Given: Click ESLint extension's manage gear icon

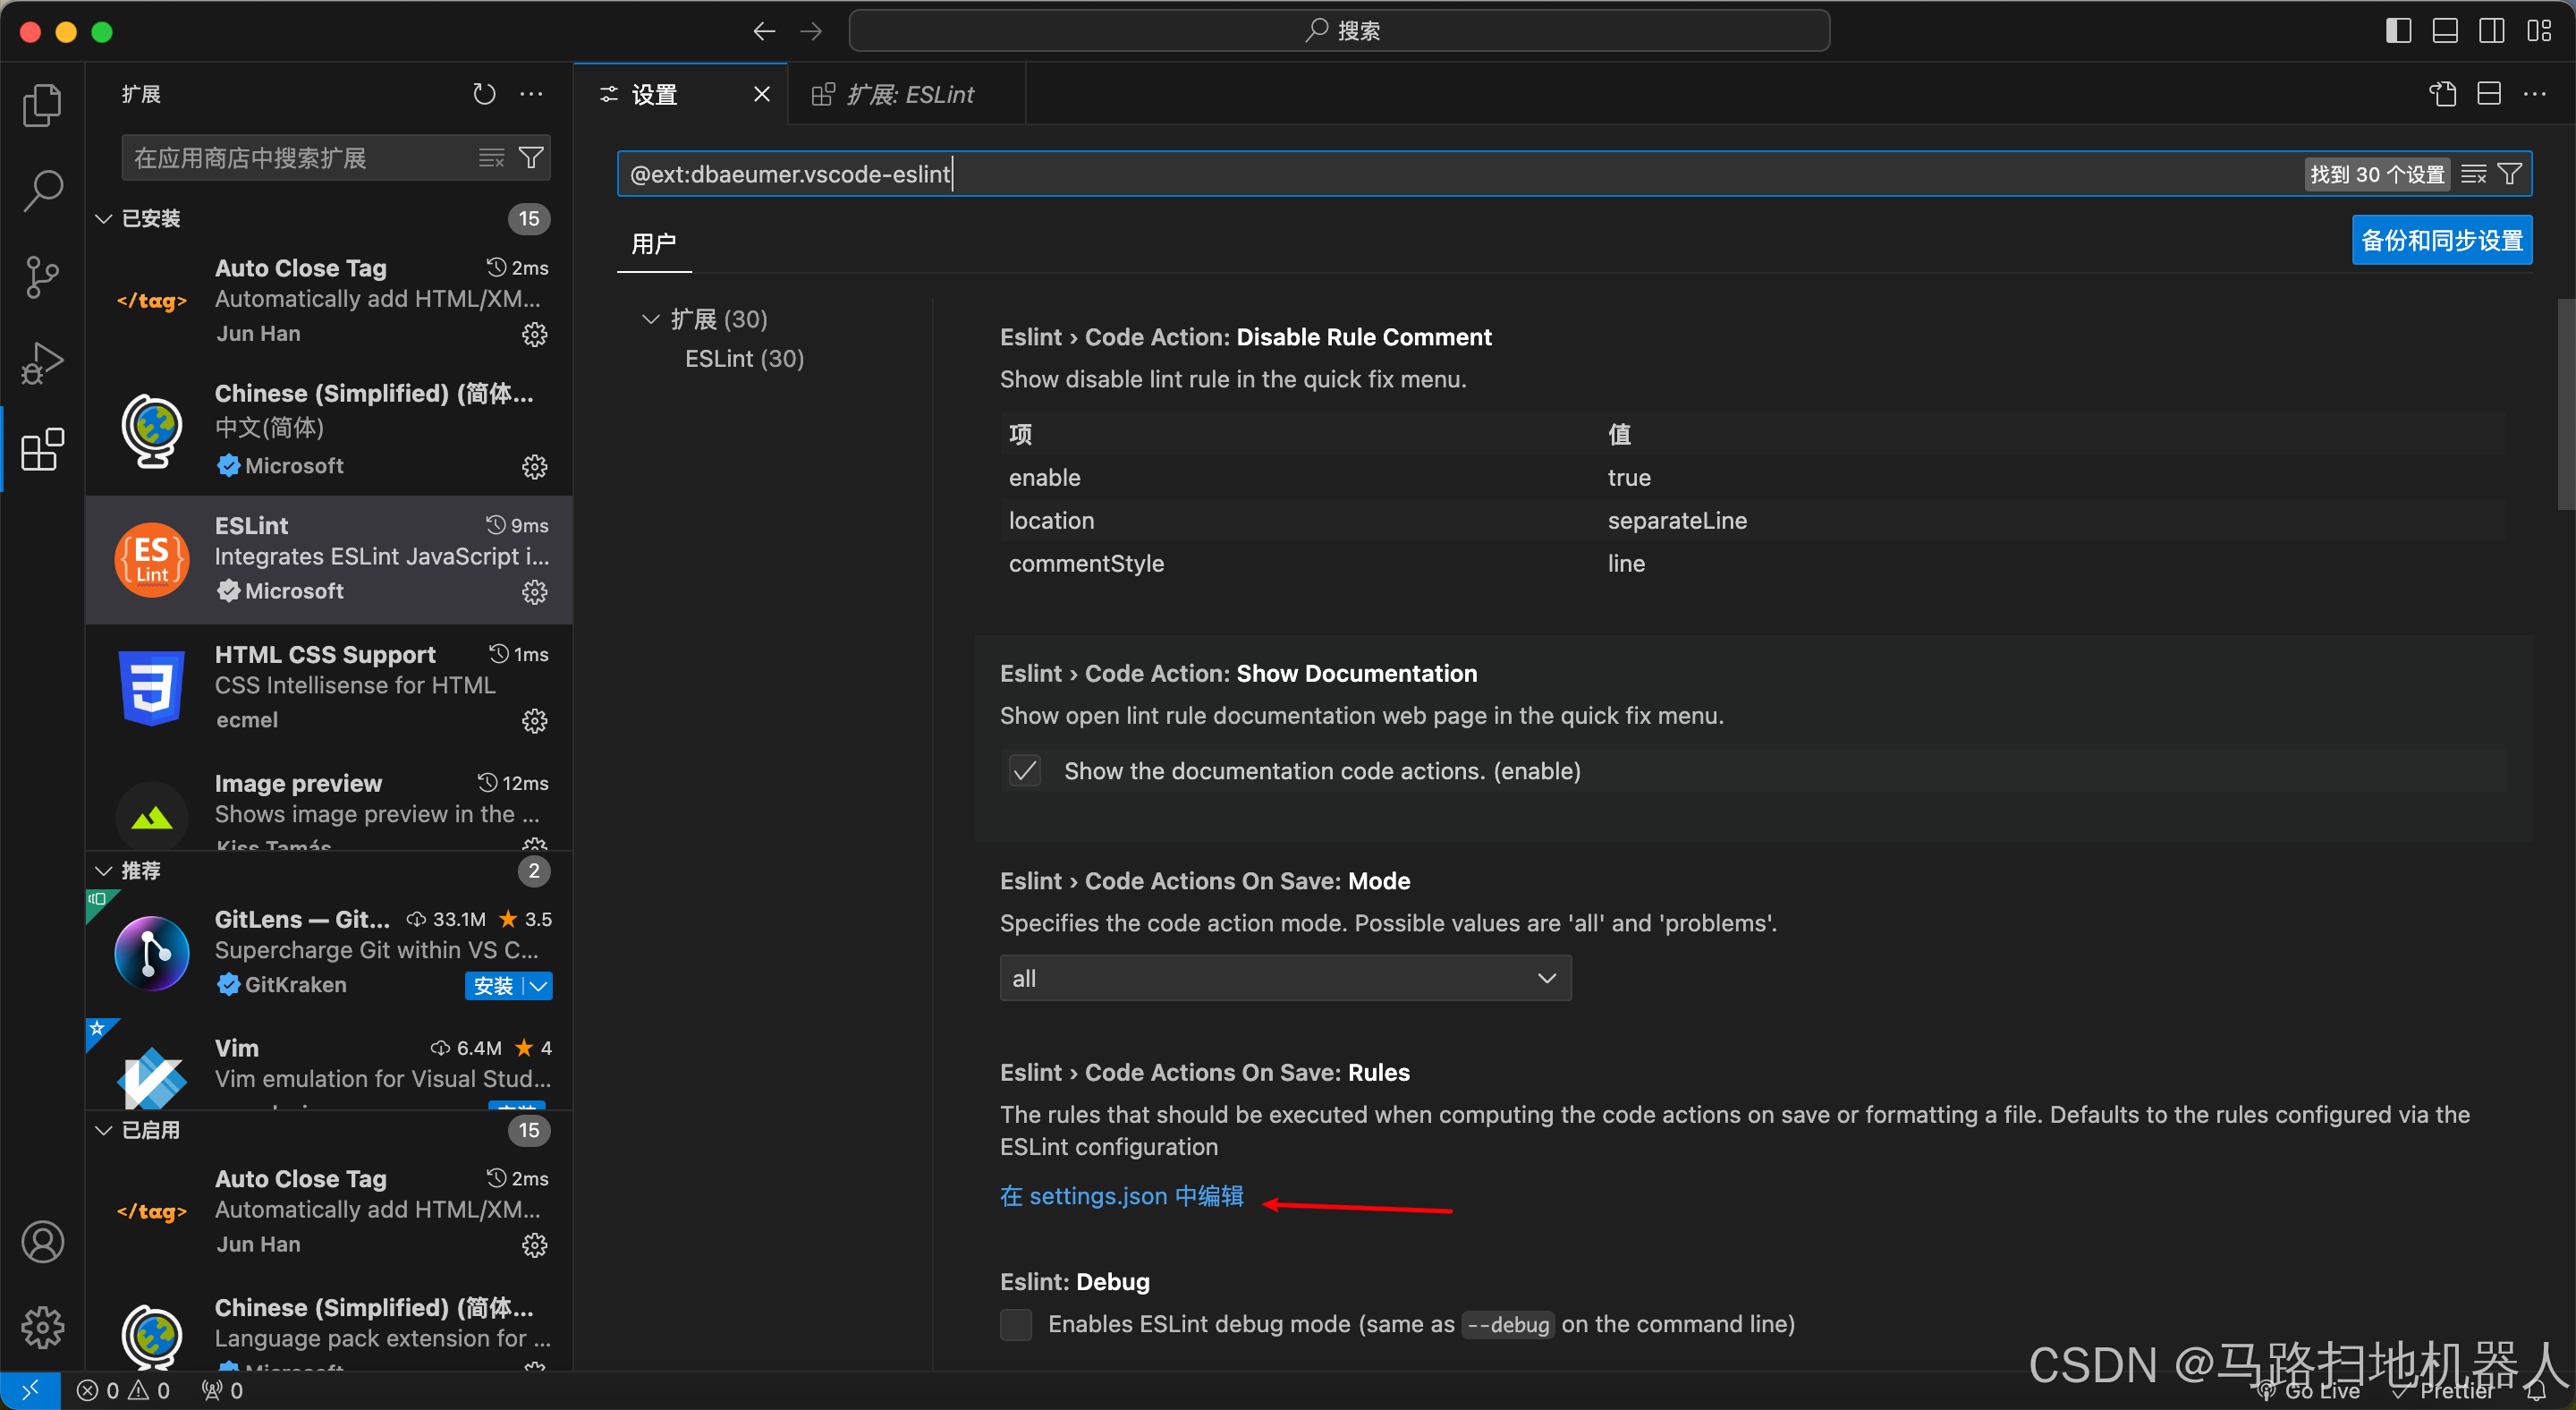Looking at the screenshot, I should [535, 592].
